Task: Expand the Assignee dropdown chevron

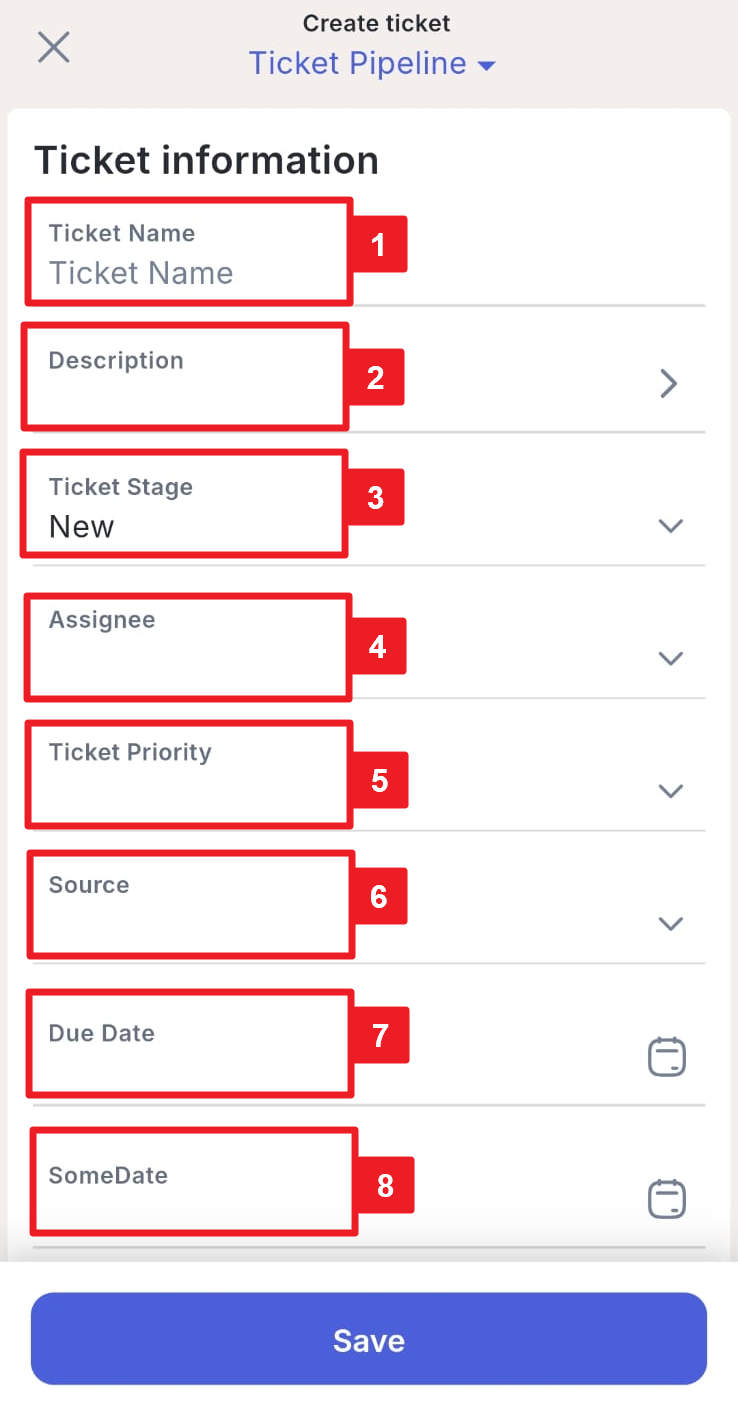Action: point(670,658)
